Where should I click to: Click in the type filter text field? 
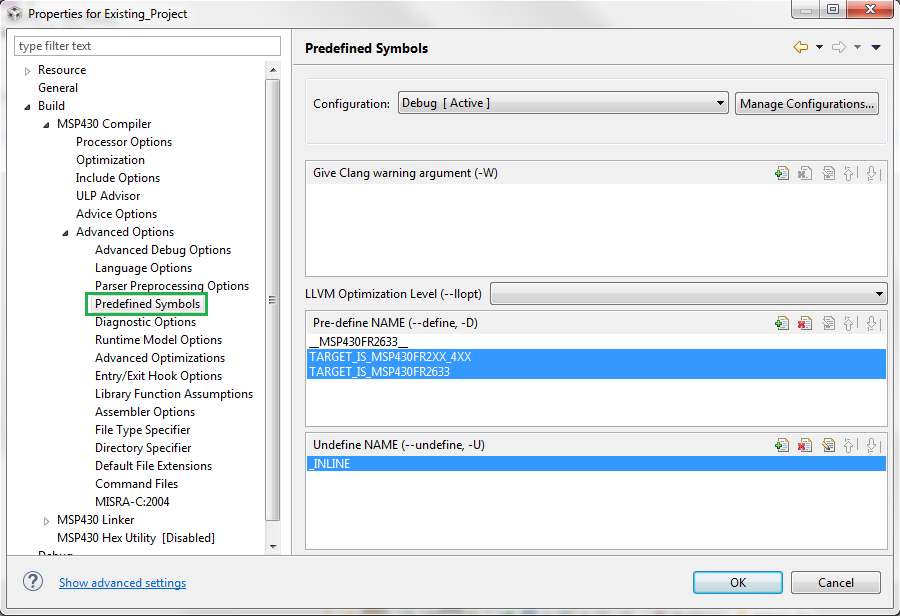(x=147, y=46)
